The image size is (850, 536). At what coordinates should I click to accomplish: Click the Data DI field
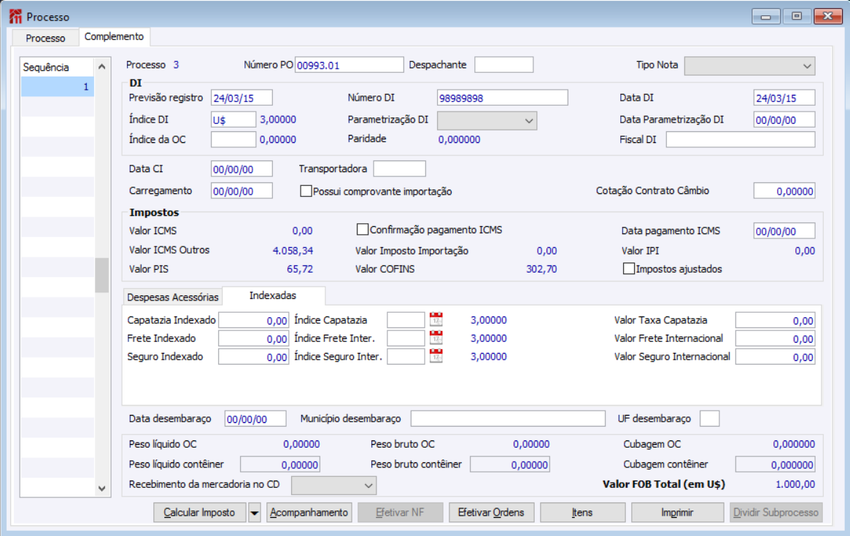(784, 98)
